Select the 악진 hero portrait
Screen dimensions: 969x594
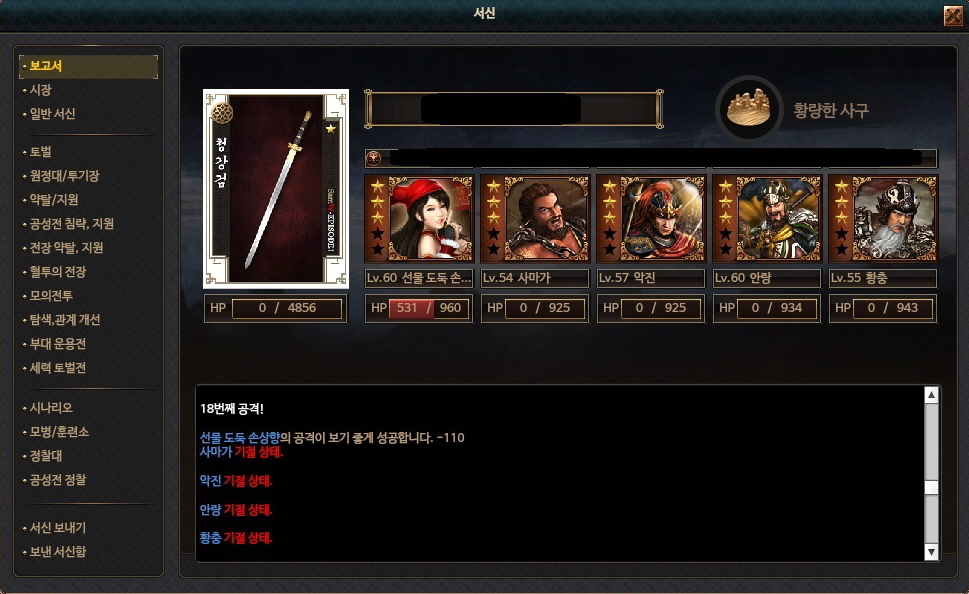pyautogui.click(x=651, y=218)
